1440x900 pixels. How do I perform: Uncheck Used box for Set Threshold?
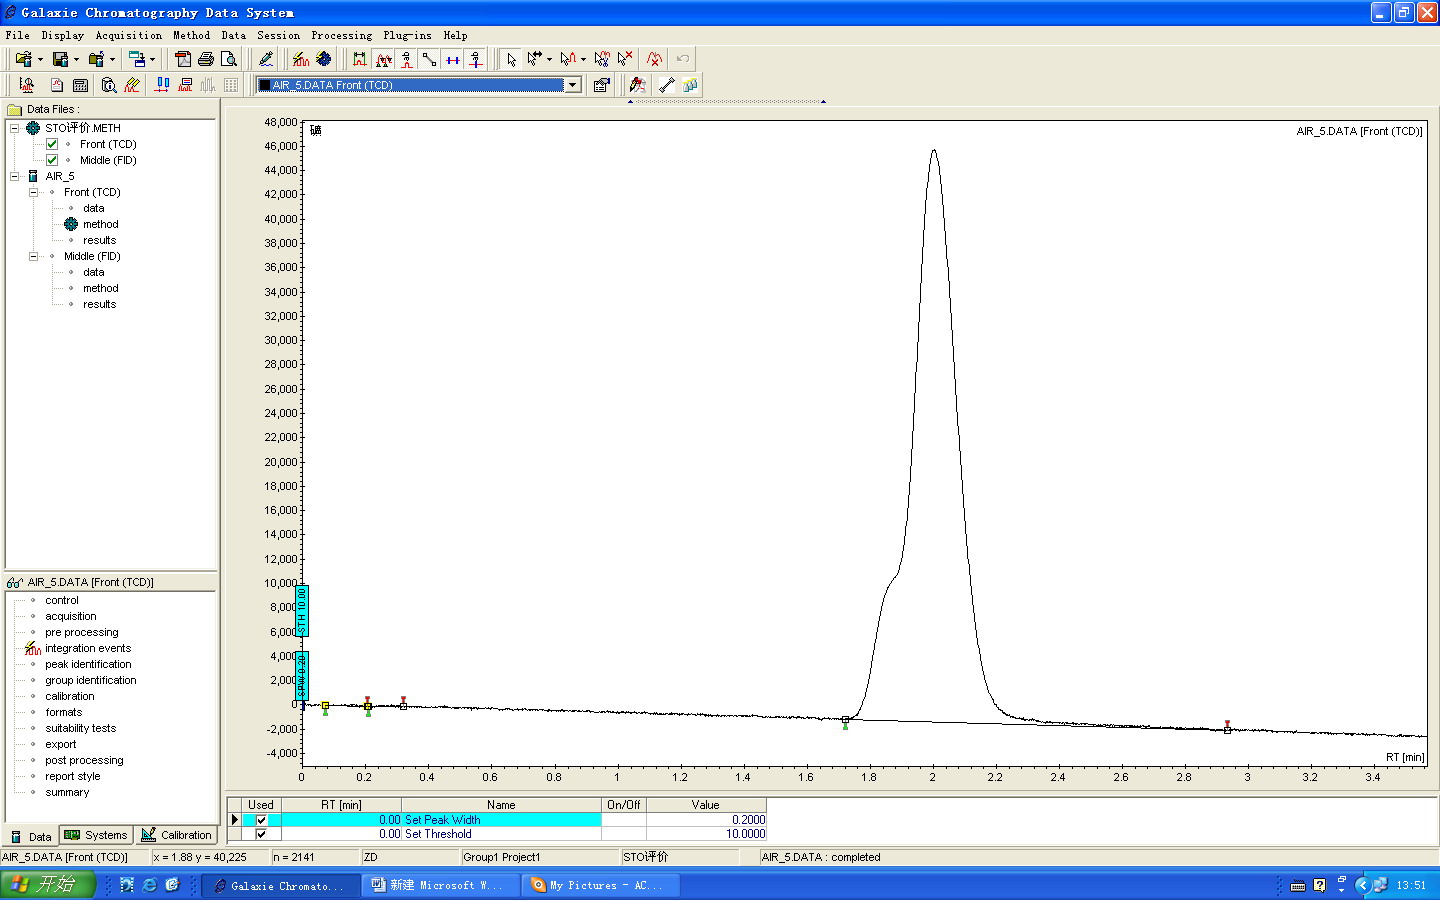tap(261, 834)
